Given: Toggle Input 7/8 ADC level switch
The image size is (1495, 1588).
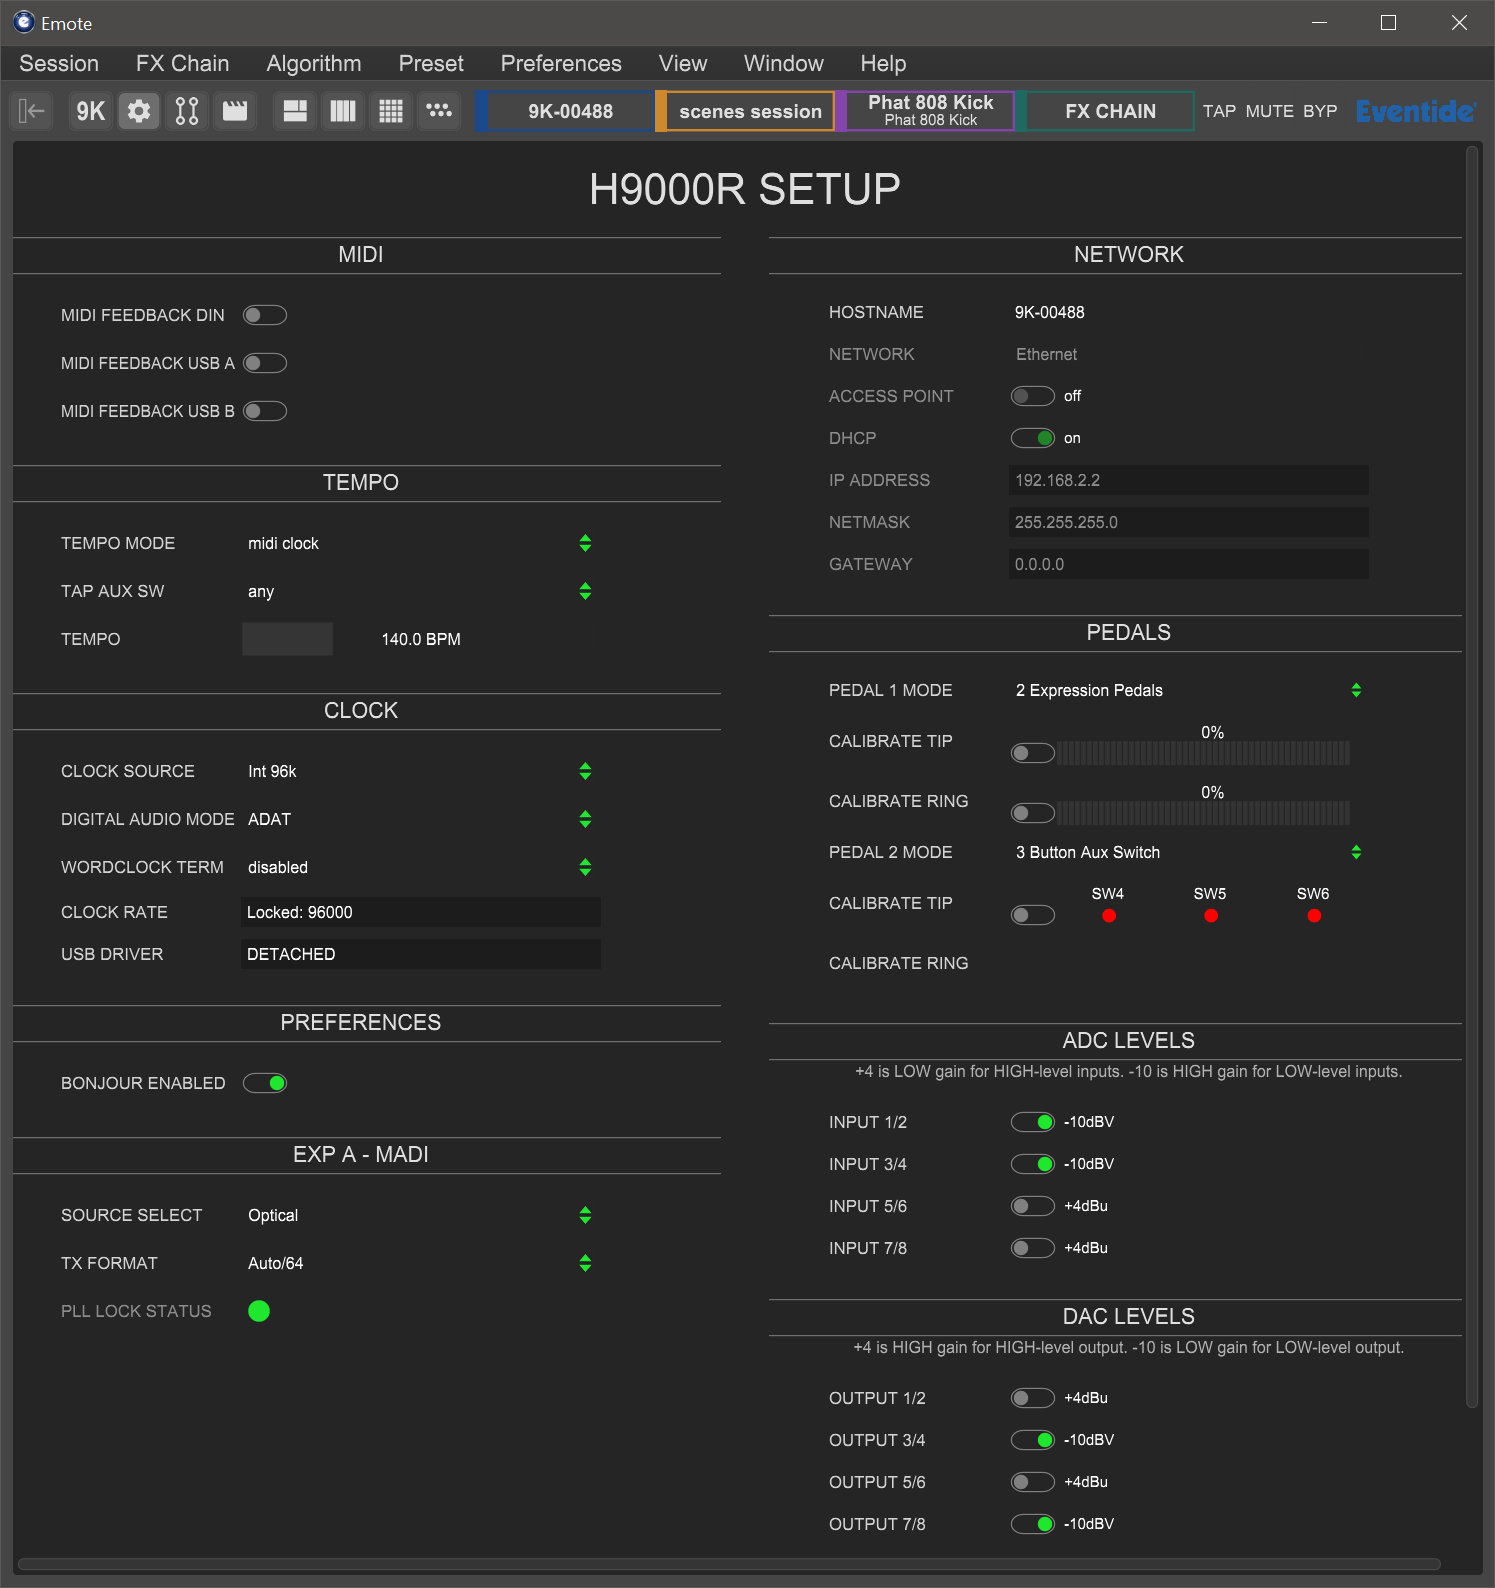Looking at the screenshot, I should pyautogui.click(x=1033, y=1248).
